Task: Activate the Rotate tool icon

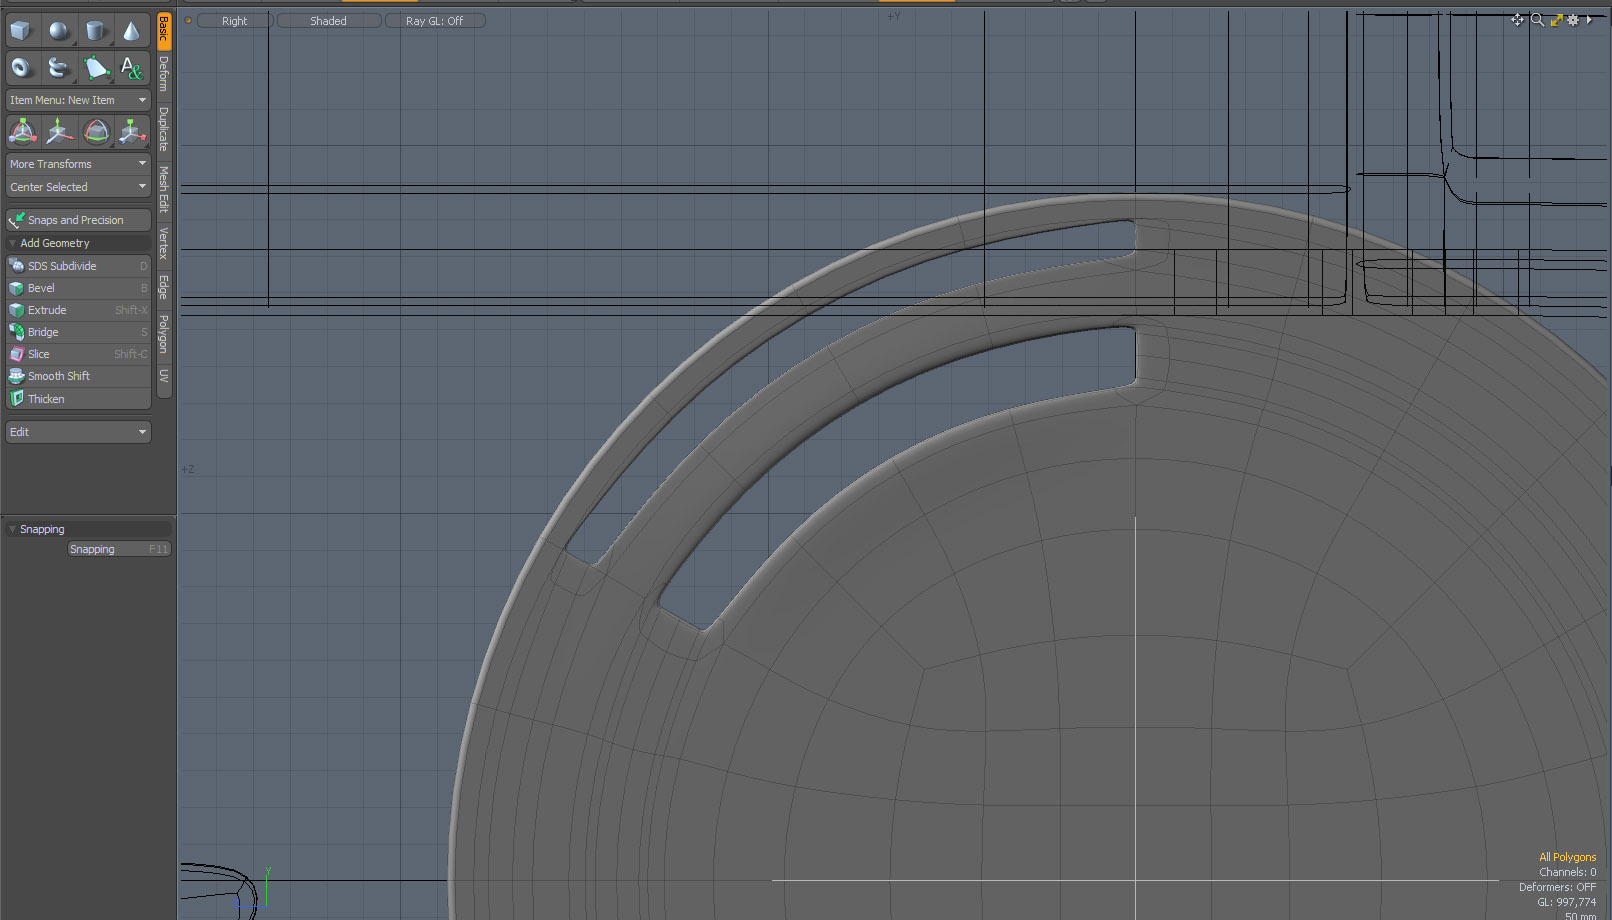Action: coord(95,131)
